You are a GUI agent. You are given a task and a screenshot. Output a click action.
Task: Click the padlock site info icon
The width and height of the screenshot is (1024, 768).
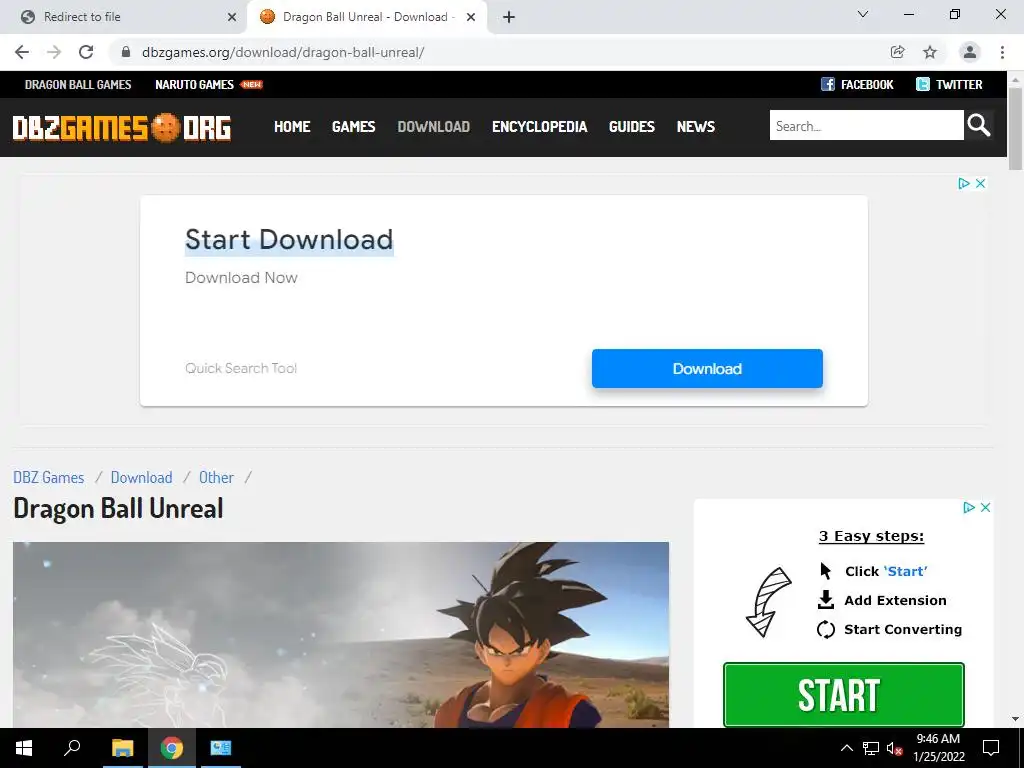tap(126, 52)
